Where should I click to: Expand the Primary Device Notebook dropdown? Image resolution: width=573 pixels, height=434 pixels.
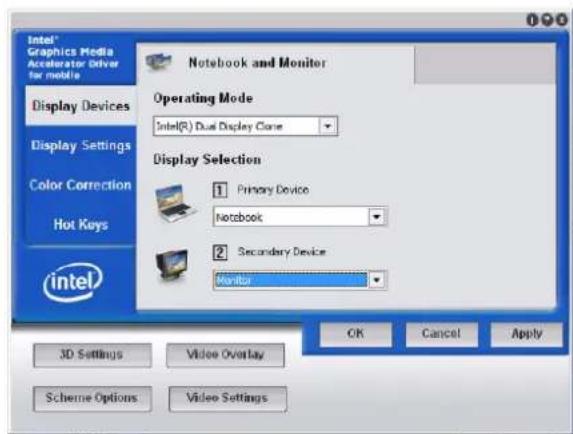pos(377,217)
